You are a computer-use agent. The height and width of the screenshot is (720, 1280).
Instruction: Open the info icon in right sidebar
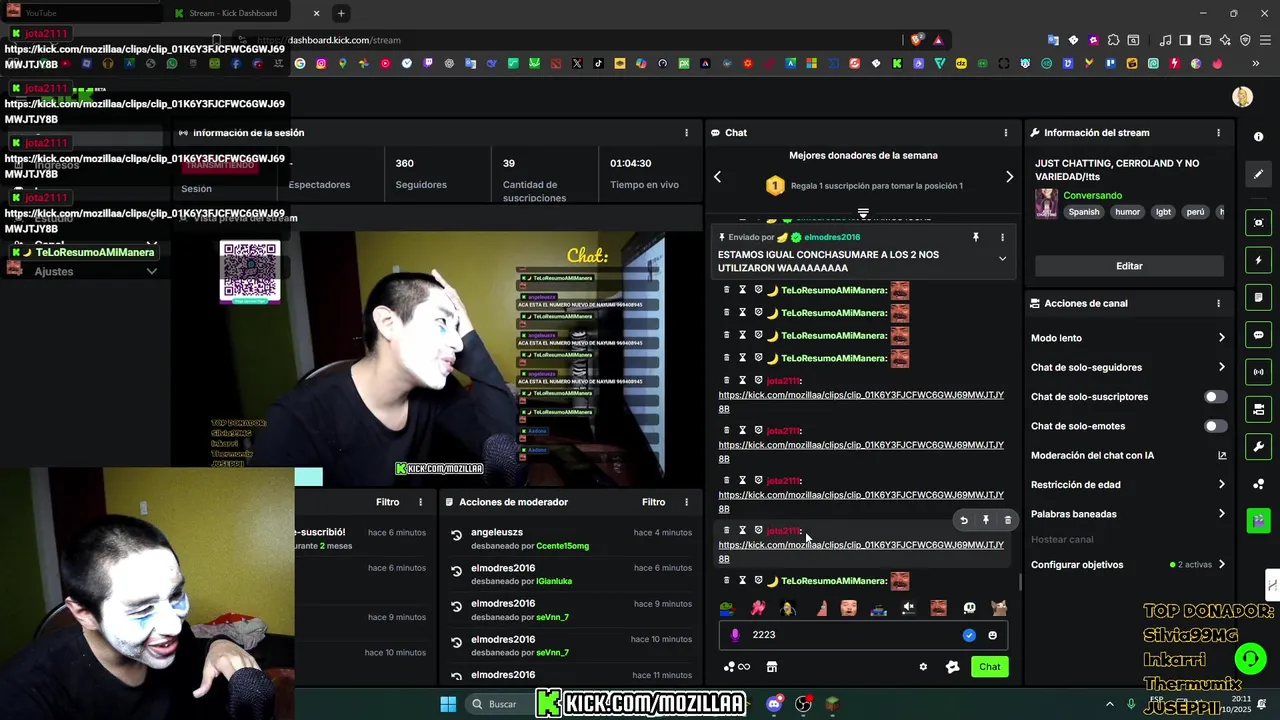click(1258, 137)
